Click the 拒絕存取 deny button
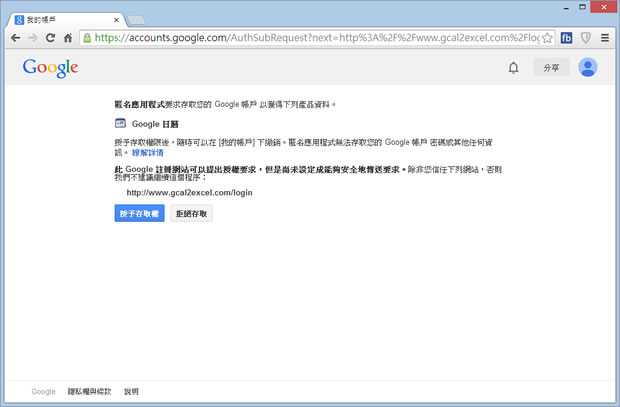The image size is (620, 407). [191, 213]
